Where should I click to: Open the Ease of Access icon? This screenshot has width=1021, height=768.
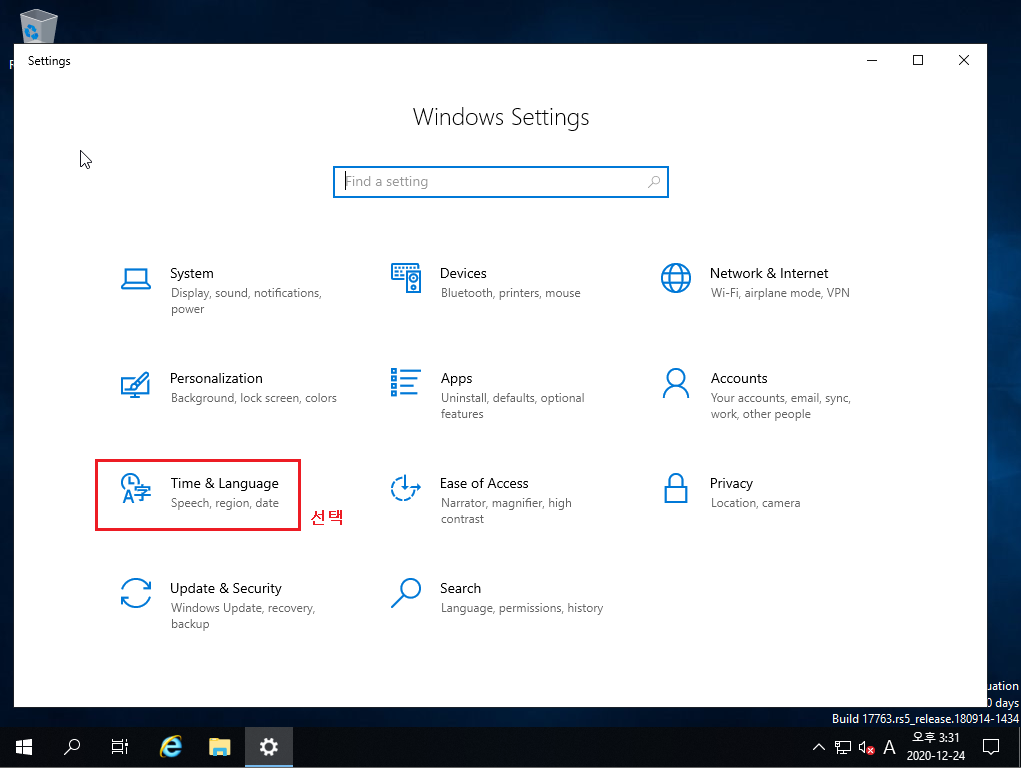(405, 488)
